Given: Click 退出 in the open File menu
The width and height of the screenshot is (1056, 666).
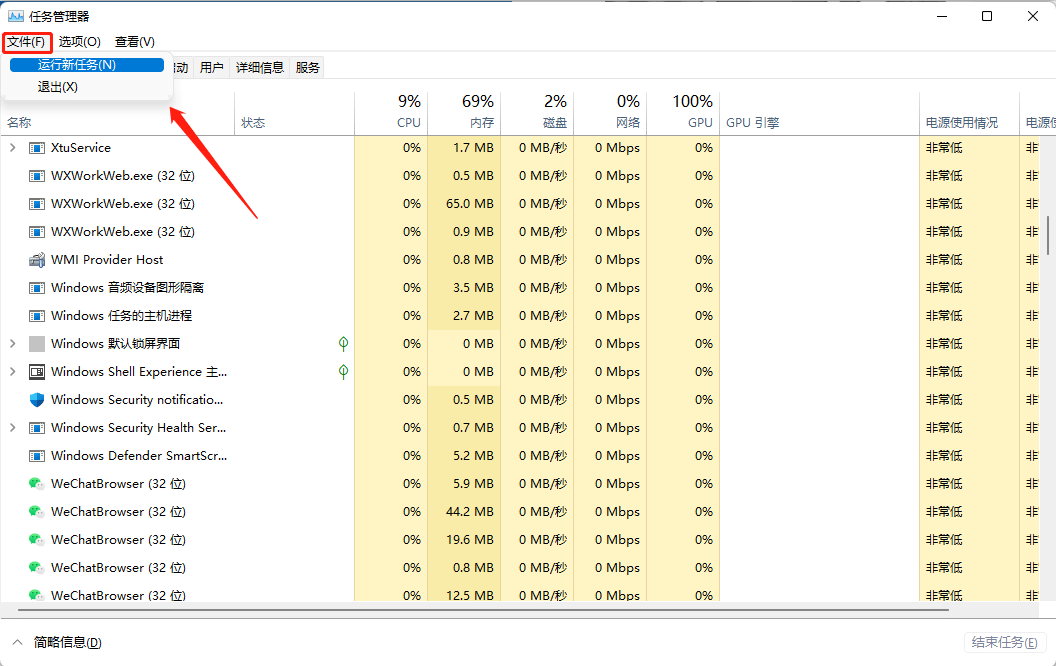Looking at the screenshot, I should 57,87.
